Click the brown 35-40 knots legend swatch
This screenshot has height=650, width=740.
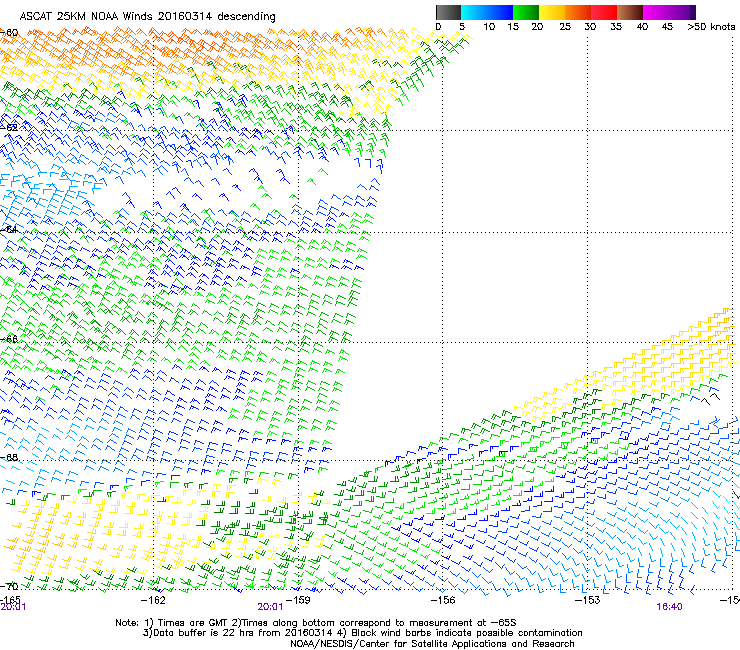pos(630,12)
